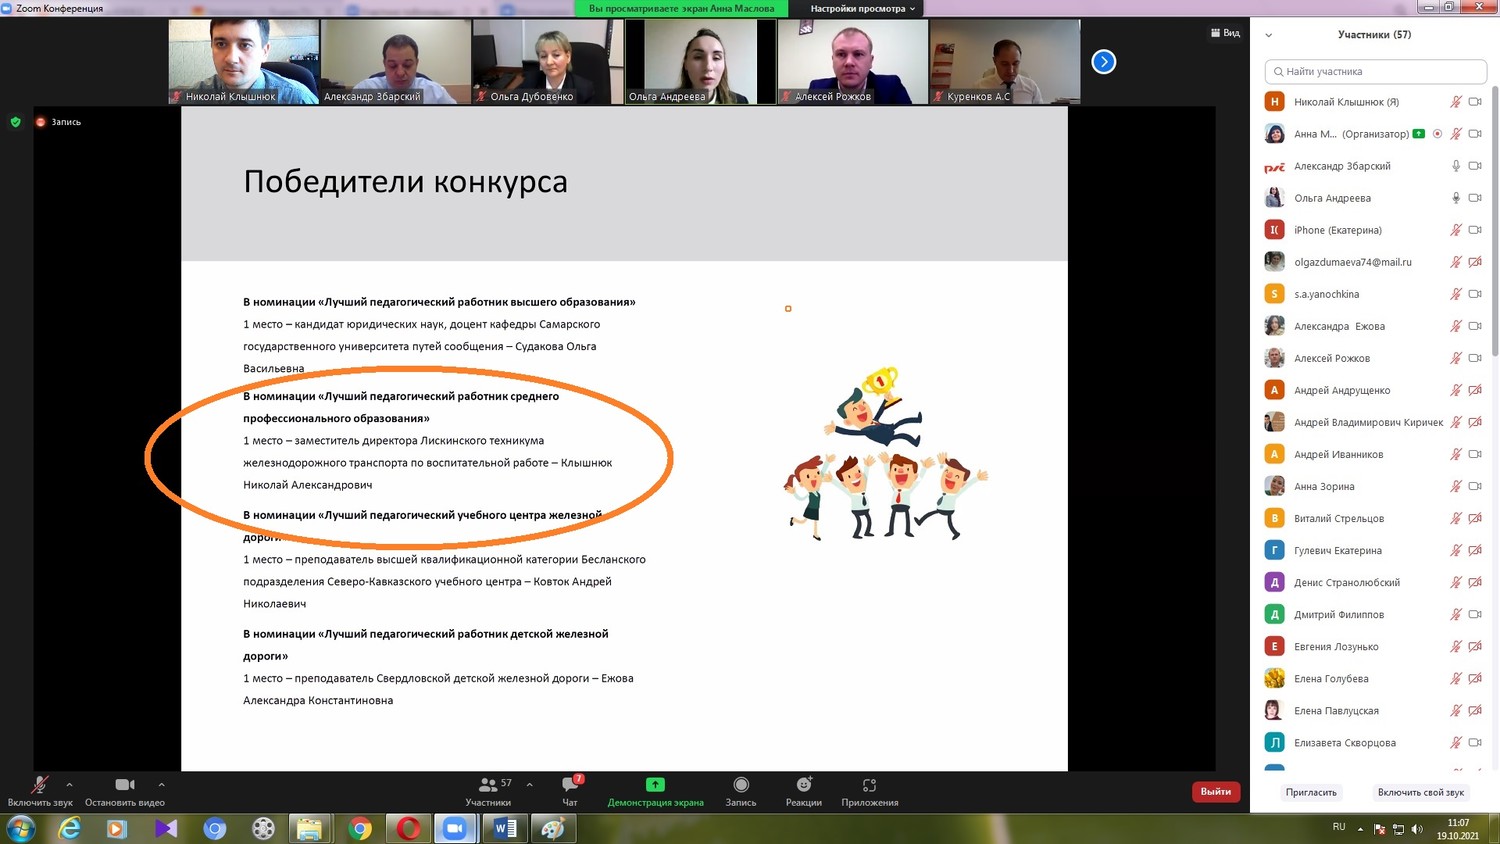
Task: Select Алексей Рожков video thumbnail
Action: [x=853, y=61]
